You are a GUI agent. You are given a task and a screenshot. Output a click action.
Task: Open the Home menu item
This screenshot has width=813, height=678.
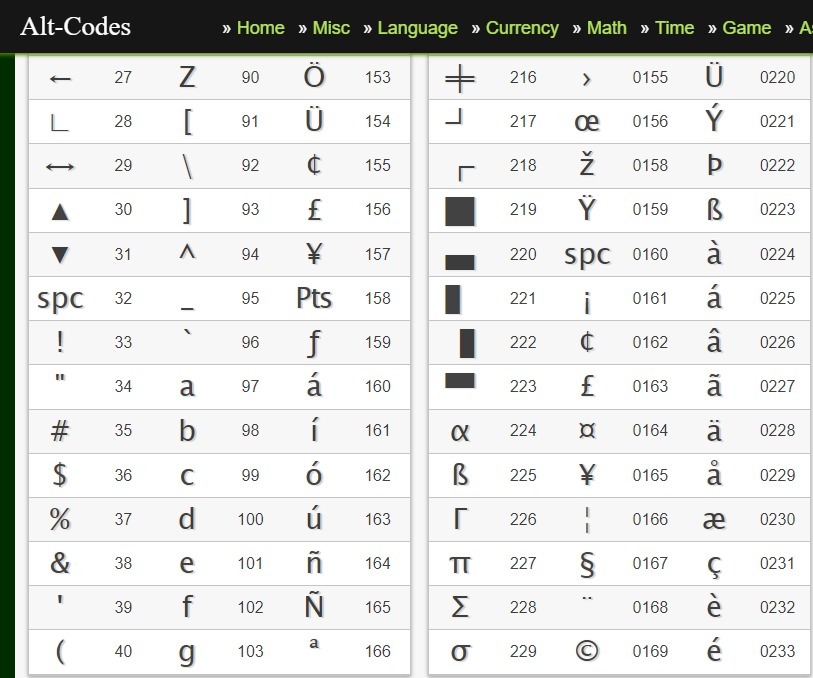click(x=260, y=28)
